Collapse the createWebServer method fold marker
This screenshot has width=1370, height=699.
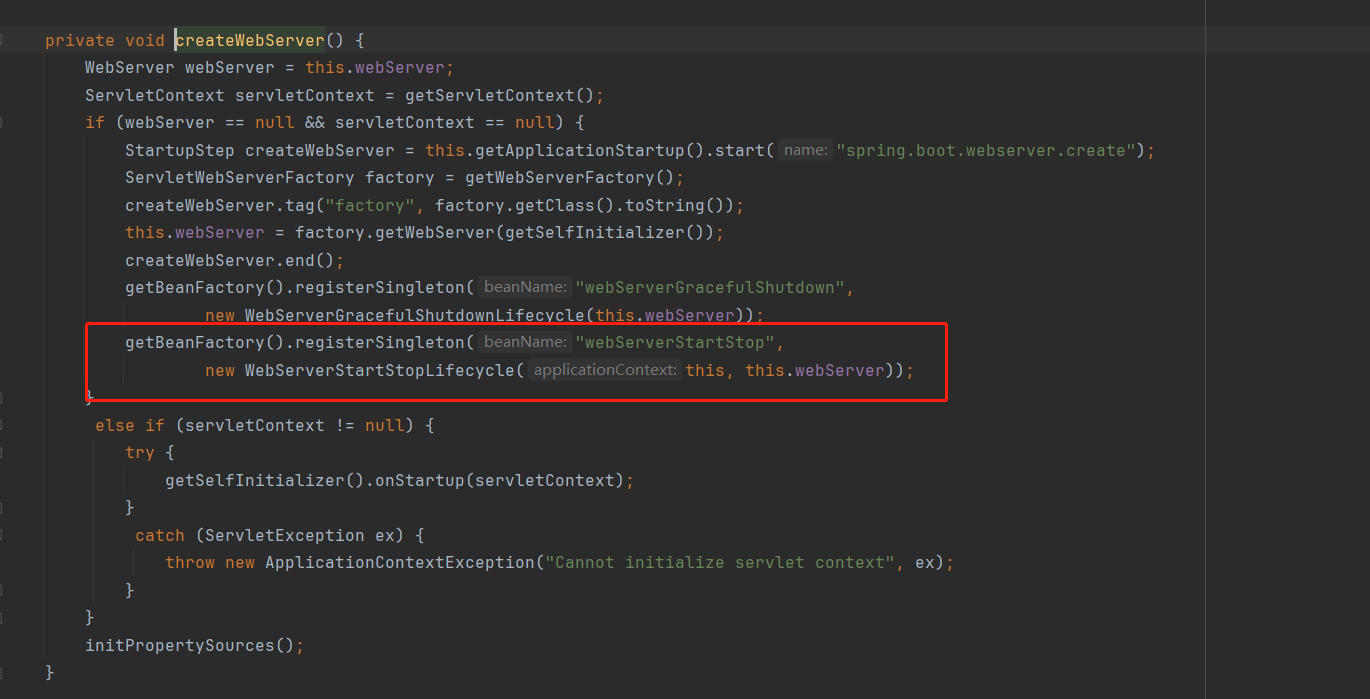point(3,41)
